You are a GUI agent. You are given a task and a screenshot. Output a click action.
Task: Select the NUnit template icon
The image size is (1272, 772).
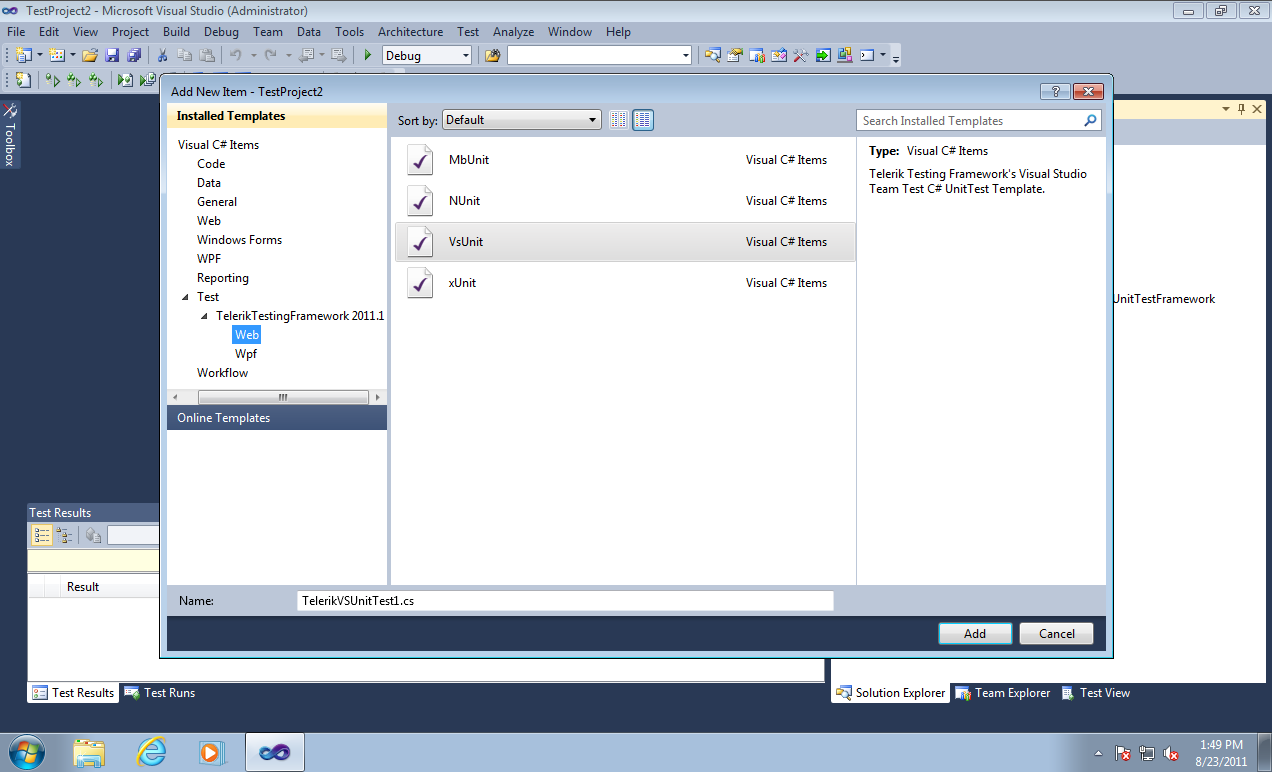[420, 201]
